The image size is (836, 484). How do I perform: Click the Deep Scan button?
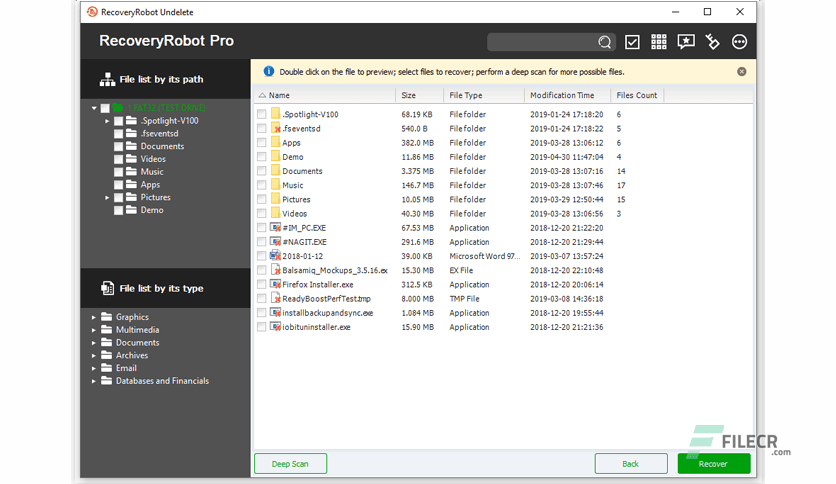coord(291,464)
